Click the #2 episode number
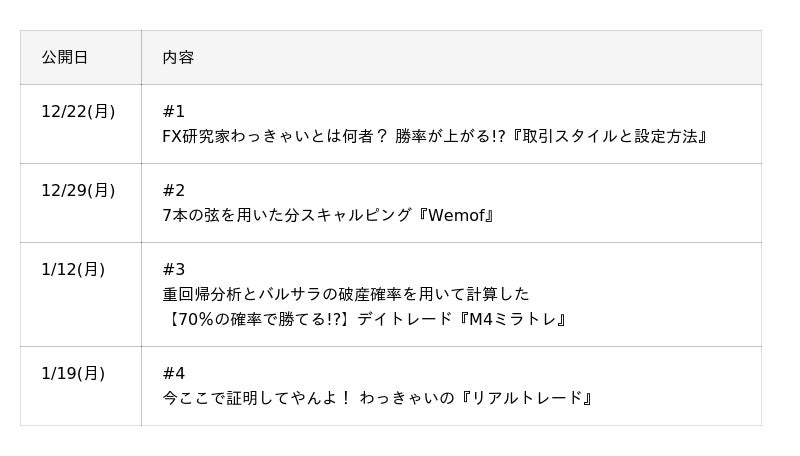 [174, 191]
